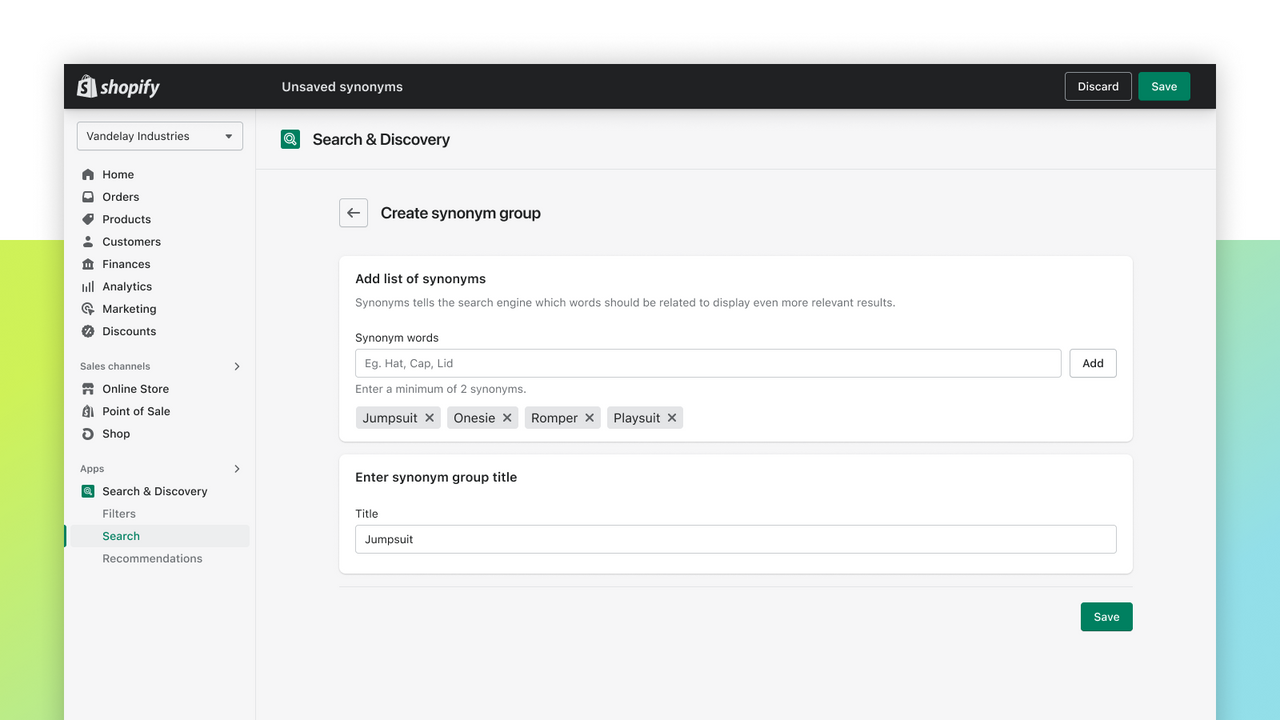Click the 'Unsaved synonyms' text in top bar
Viewport: 1280px width, 720px height.
pyautogui.click(x=342, y=87)
